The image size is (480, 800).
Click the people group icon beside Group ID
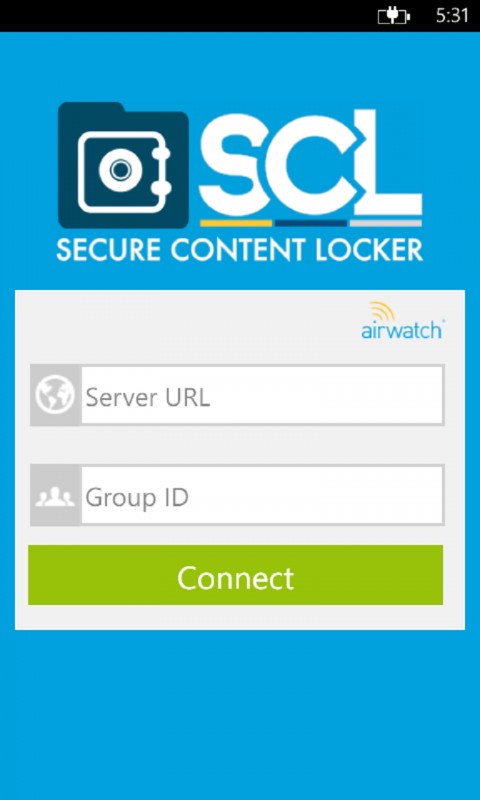click(x=55, y=497)
